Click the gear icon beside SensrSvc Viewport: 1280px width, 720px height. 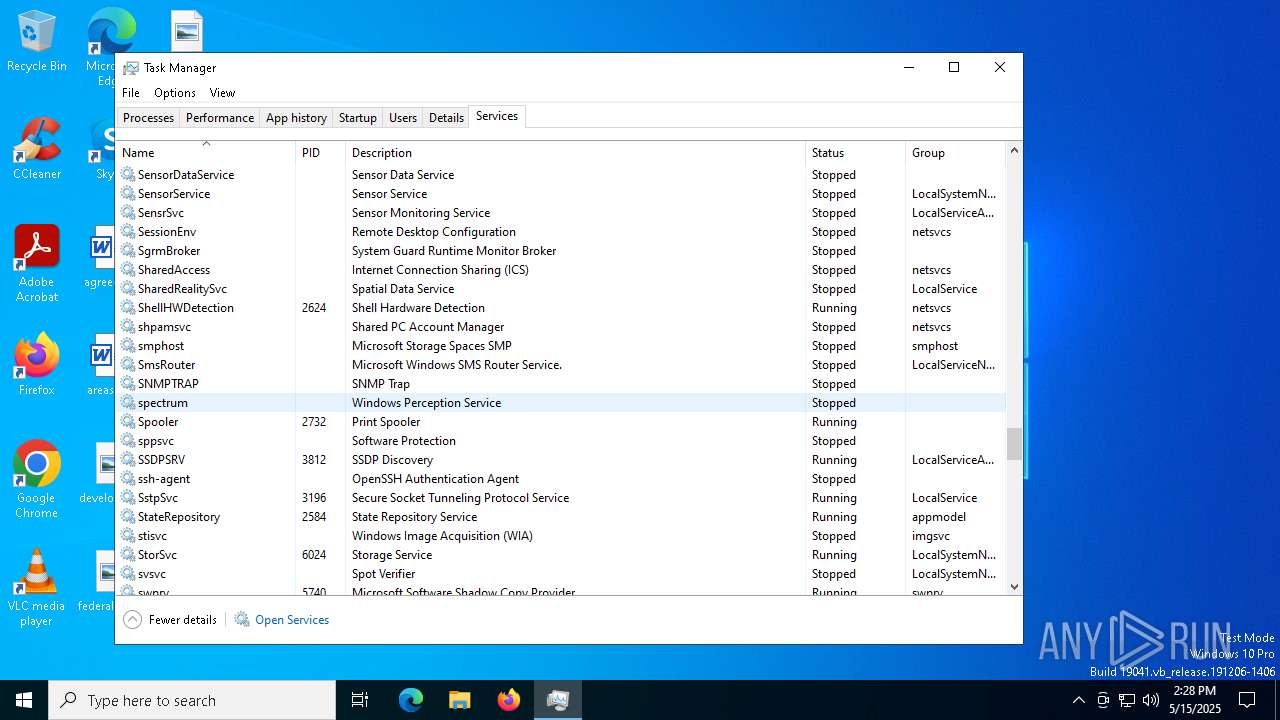pos(128,212)
